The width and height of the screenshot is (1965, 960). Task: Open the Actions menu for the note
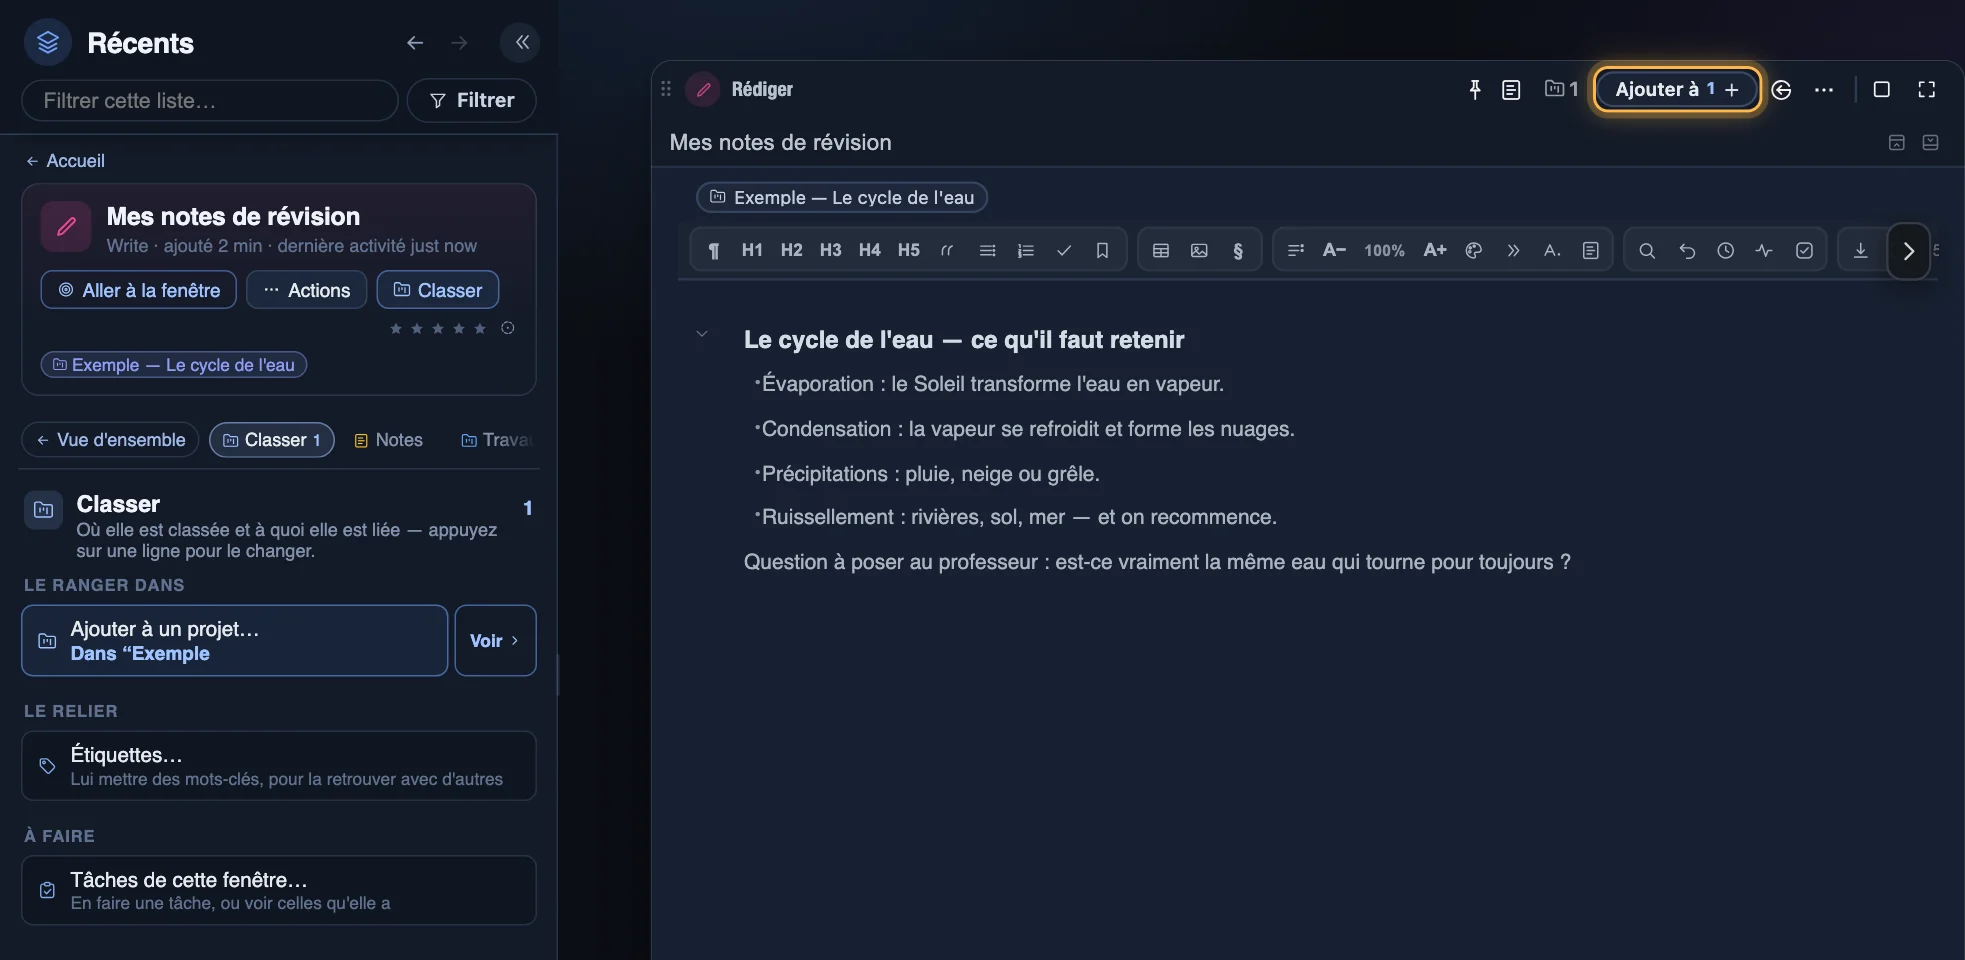[x=307, y=290]
